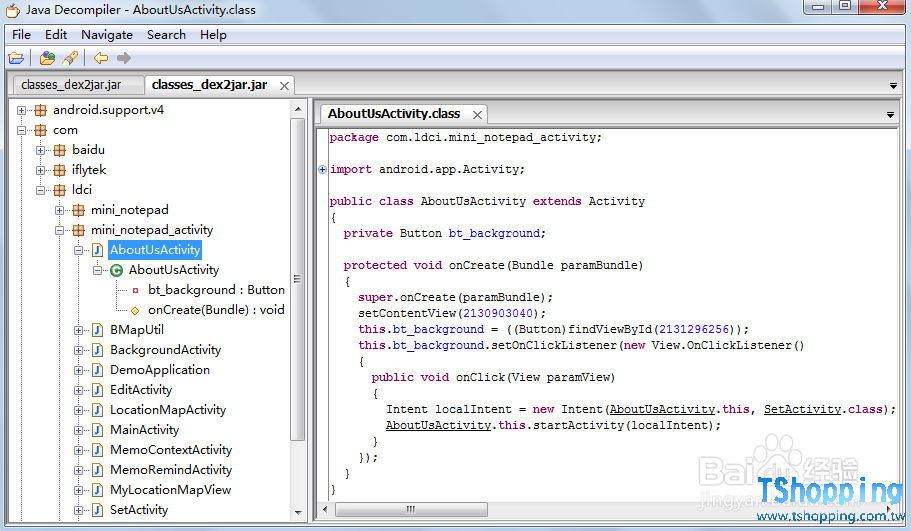Click the Backward navigation arrow
This screenshot has width=911, height=531.
point(101,58)
